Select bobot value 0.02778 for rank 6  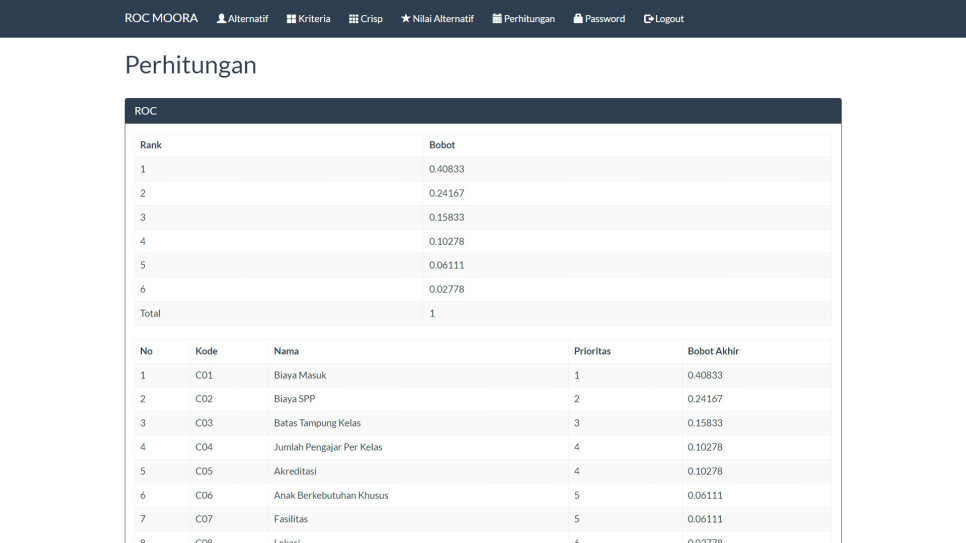pos(447,289)
